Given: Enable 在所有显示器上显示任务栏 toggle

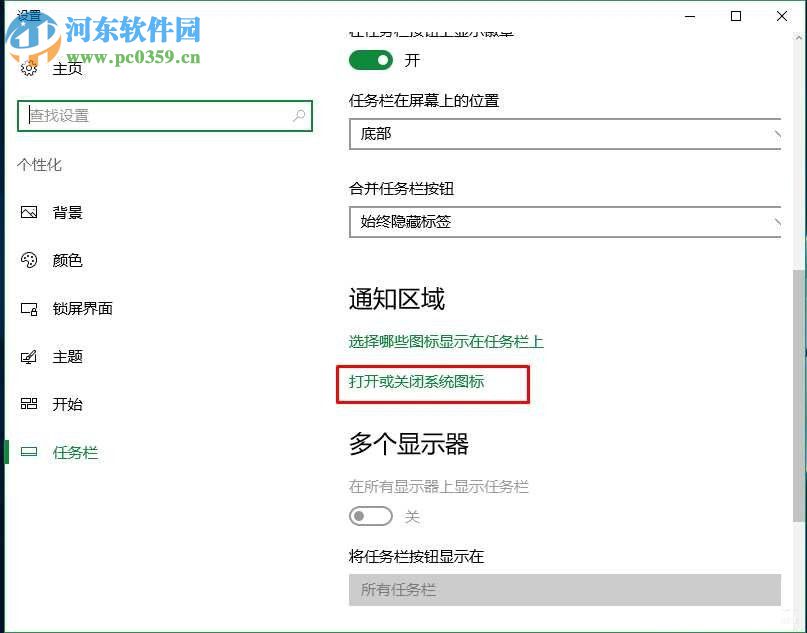Looking at the screenshot, I should click(x=371, y=516).
